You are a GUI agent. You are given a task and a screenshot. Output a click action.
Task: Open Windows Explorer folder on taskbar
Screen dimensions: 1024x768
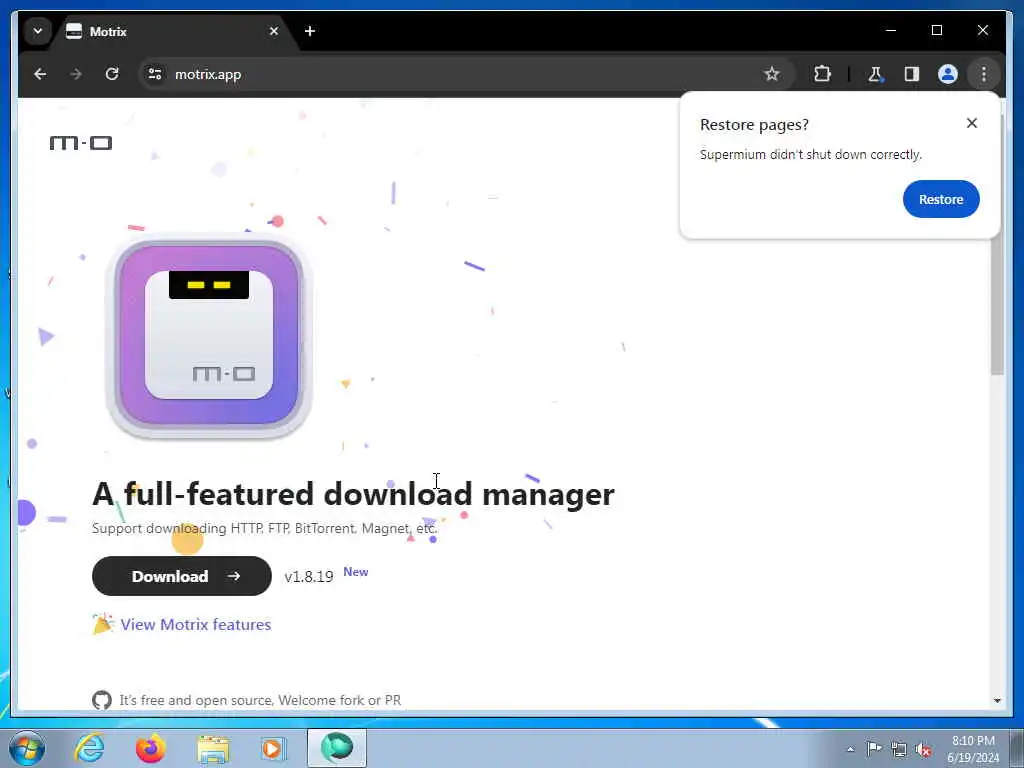tap(213, 748)
